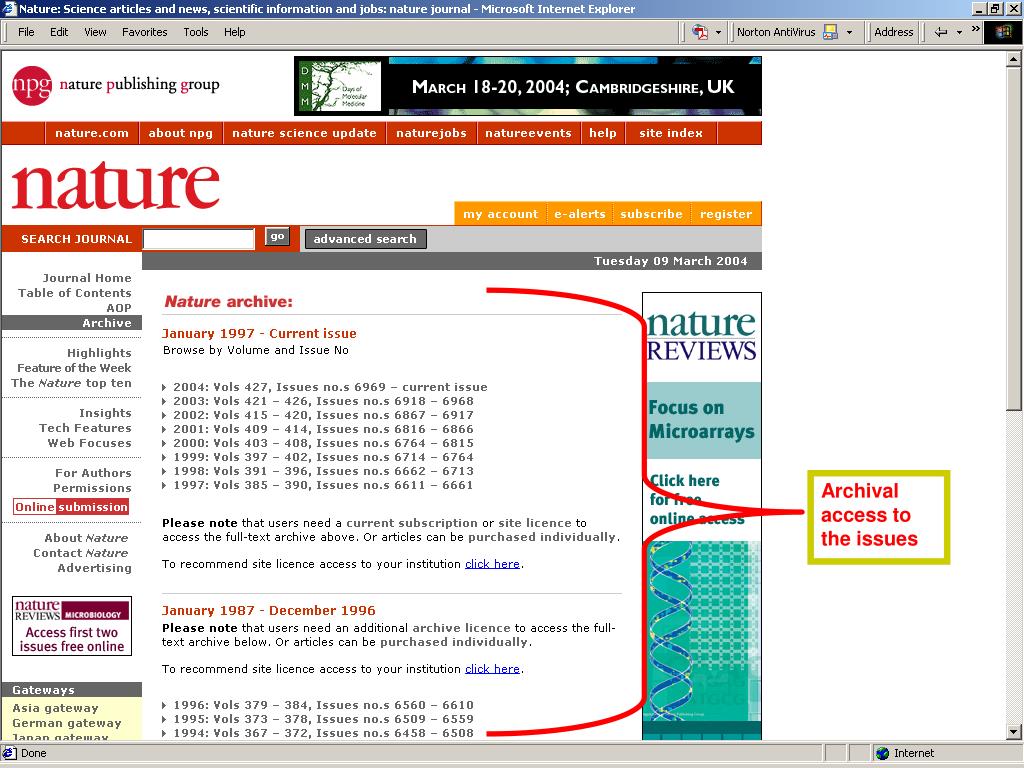This screenshot has width=1024, height=768.
Task: Open the naturejobs nav tab
Action: point(432,133)
